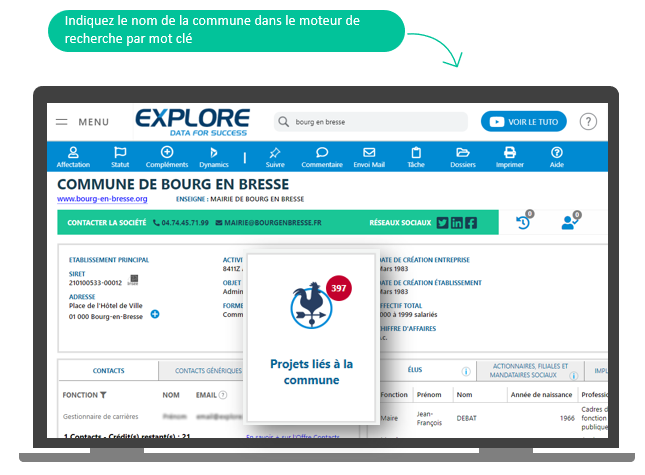Click the Prénom column header
645x475 pixels.
pyautogui.click(x=429, y=394)
